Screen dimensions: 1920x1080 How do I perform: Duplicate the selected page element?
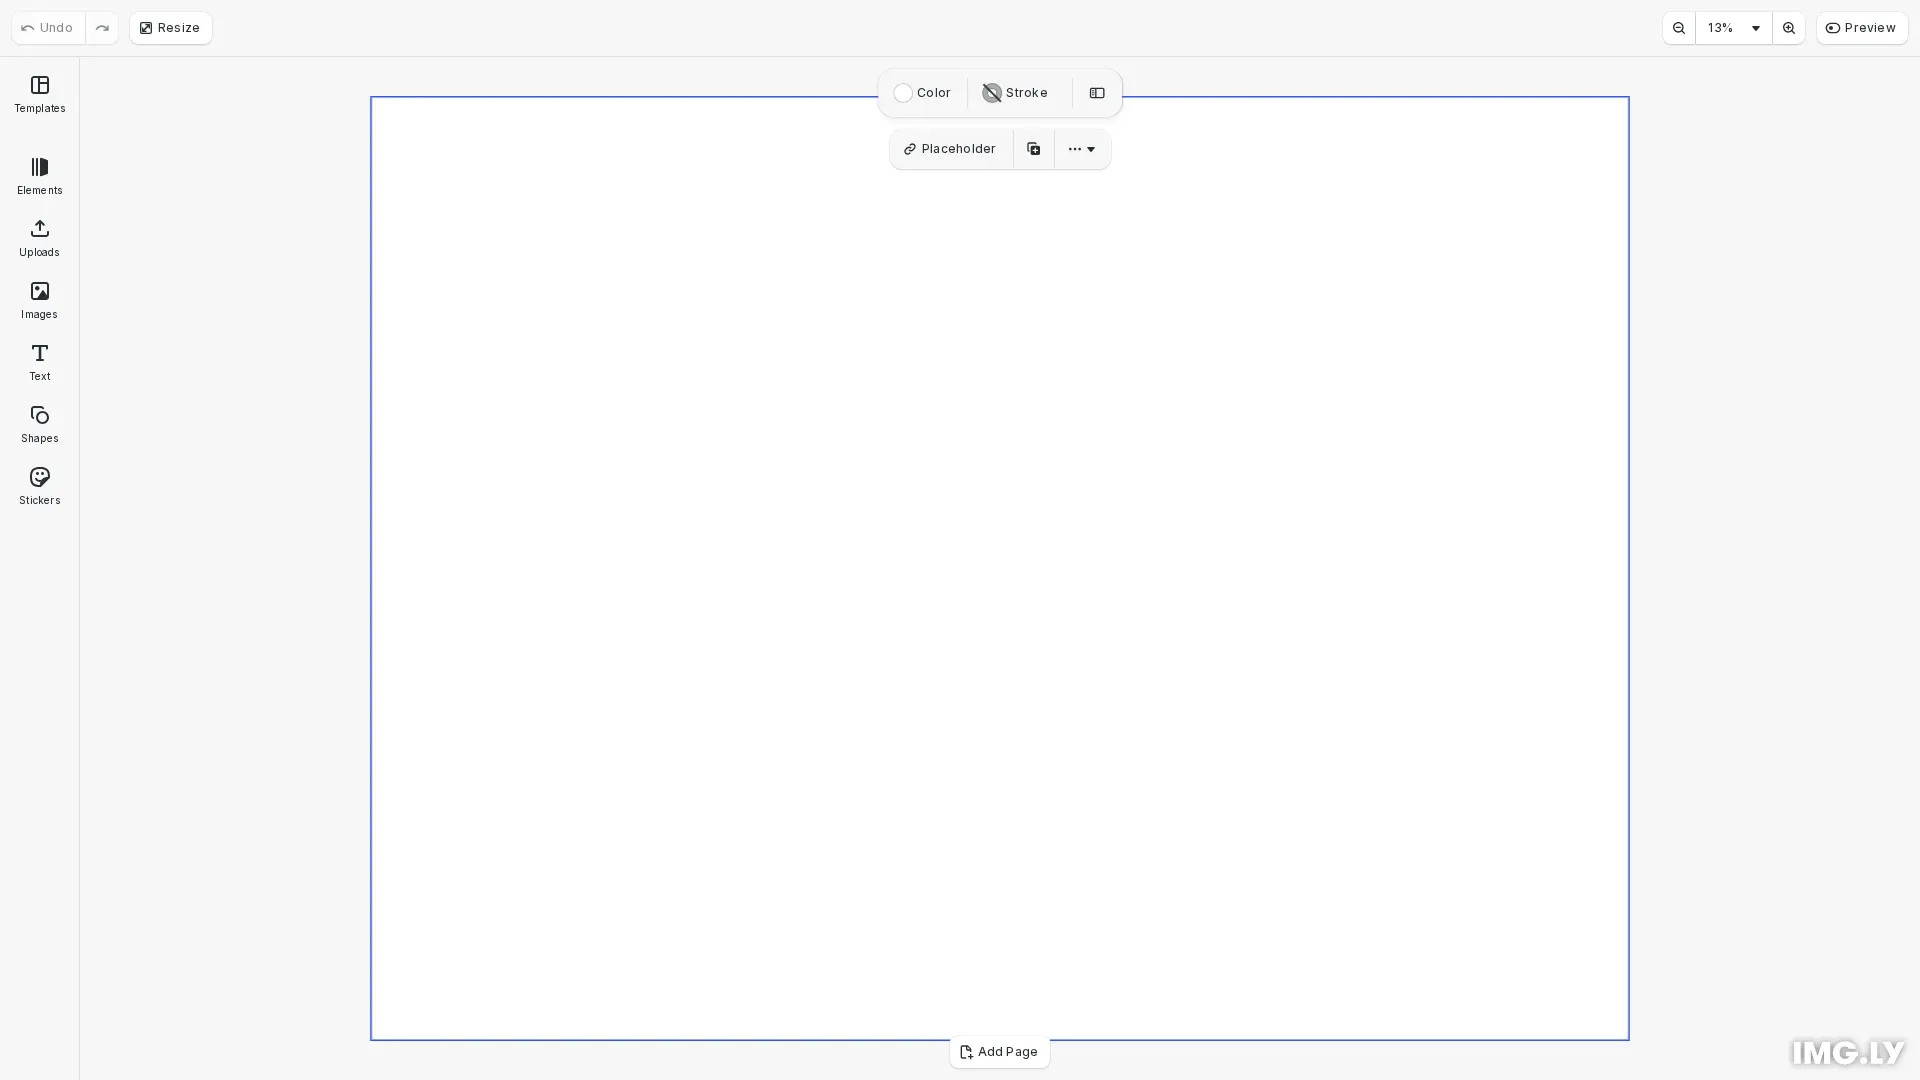[x=1033, y=148]
